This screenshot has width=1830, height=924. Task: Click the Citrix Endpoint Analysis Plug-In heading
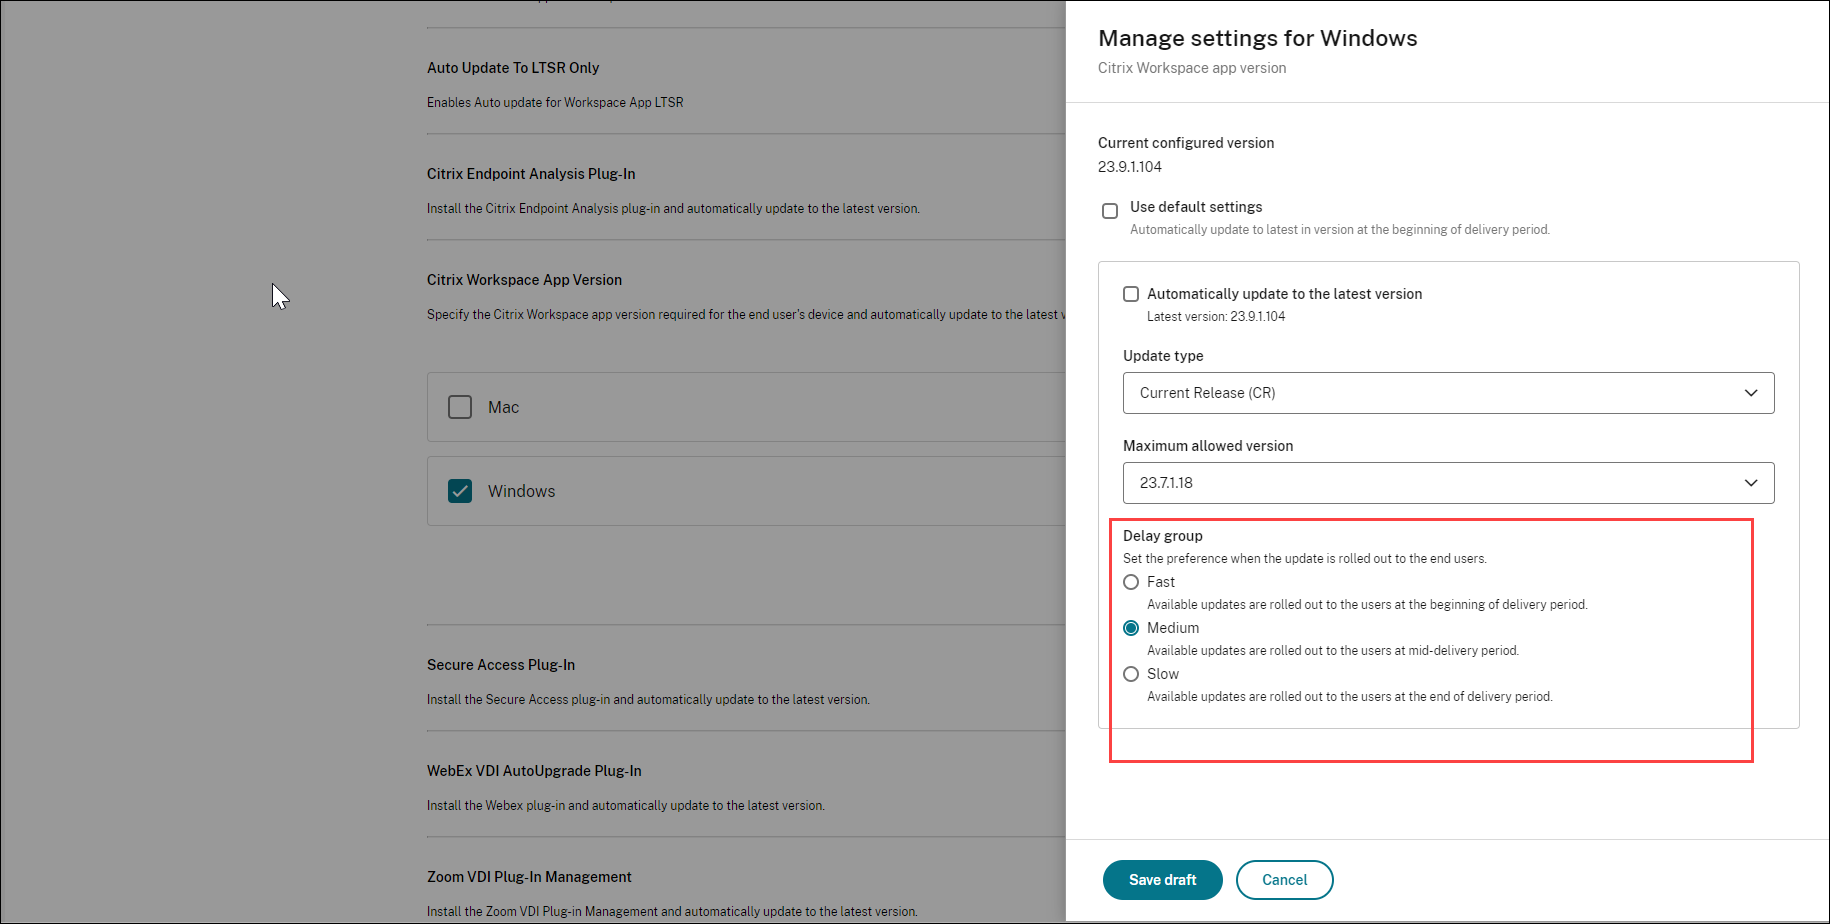pos(531,174)
